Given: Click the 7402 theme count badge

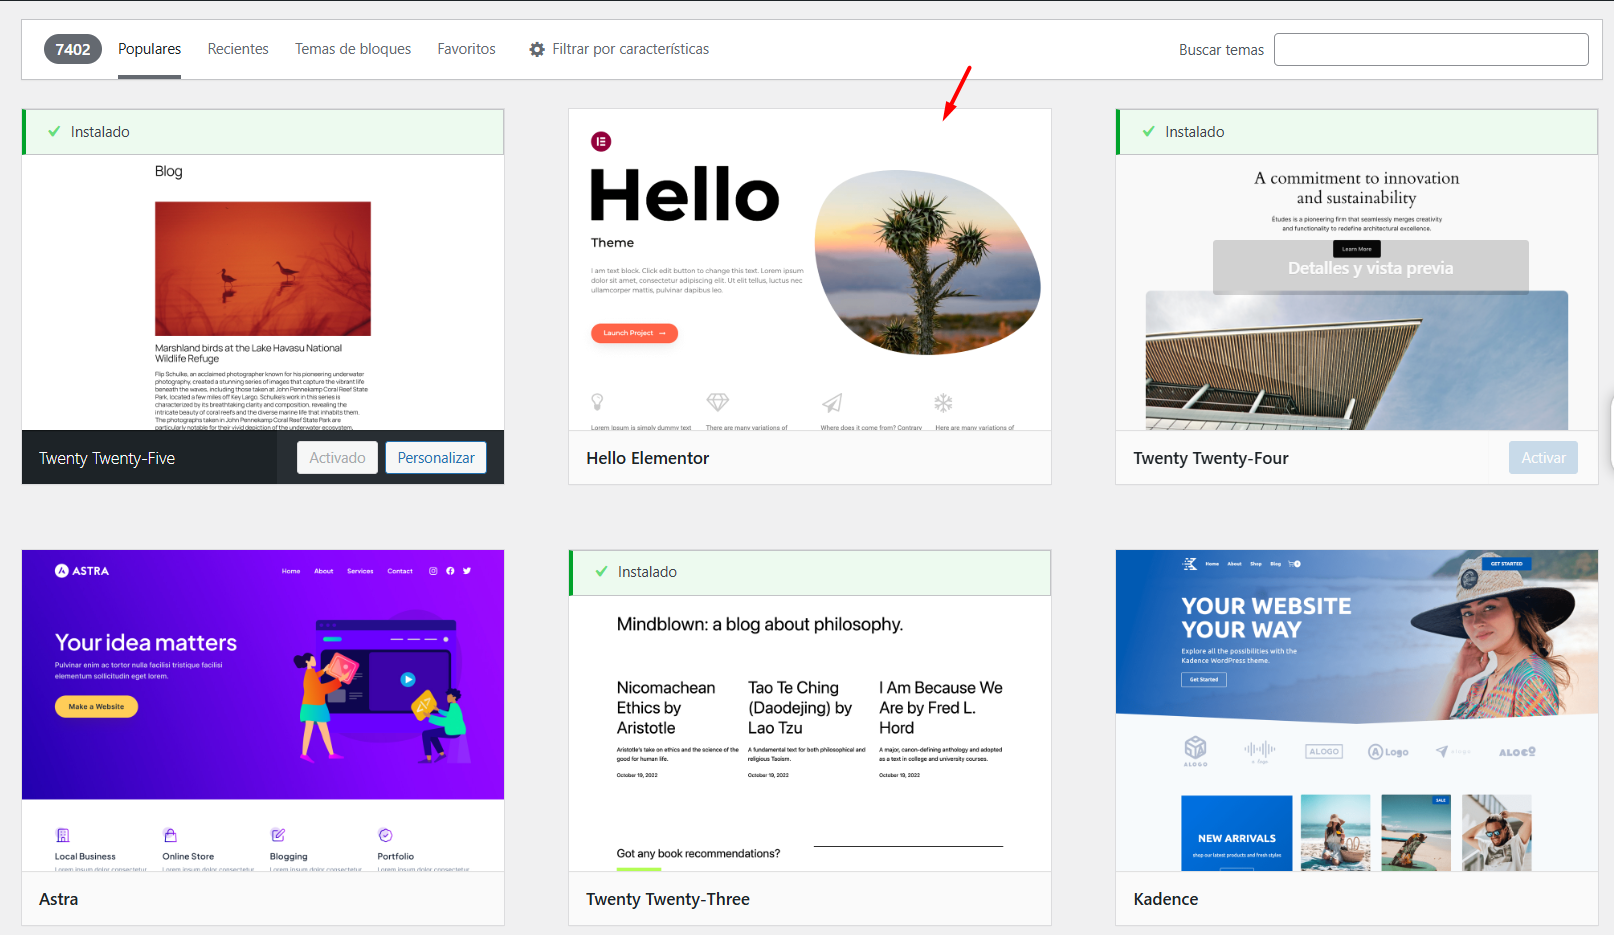Looking at the screenshot, I should coord(73,49).
